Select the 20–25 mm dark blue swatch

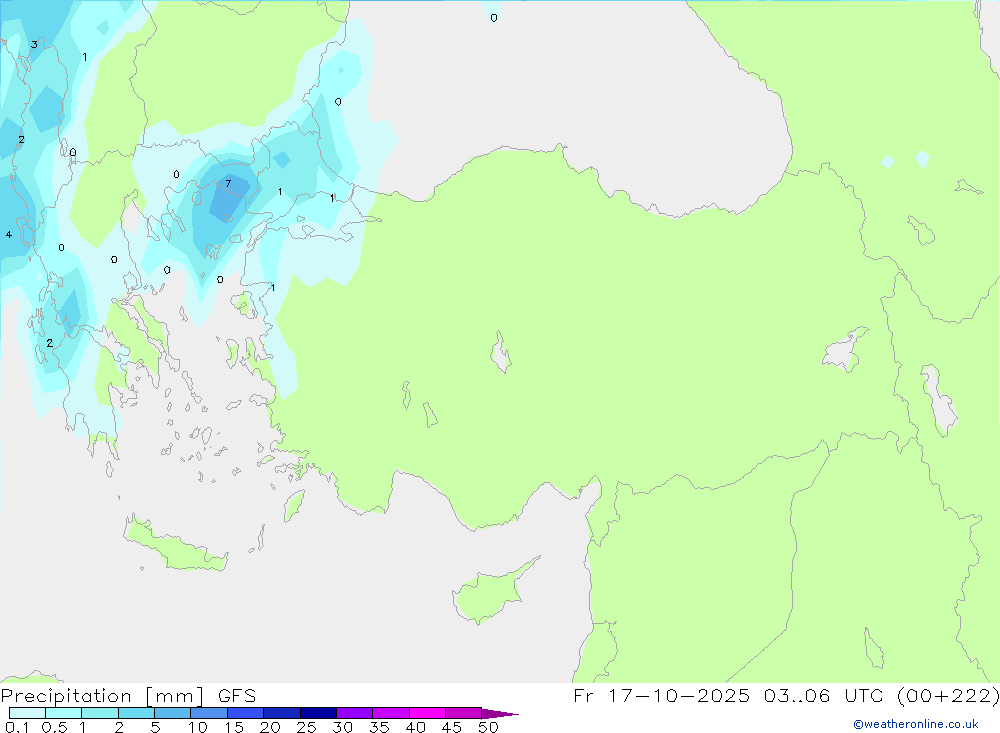[282, 713]
